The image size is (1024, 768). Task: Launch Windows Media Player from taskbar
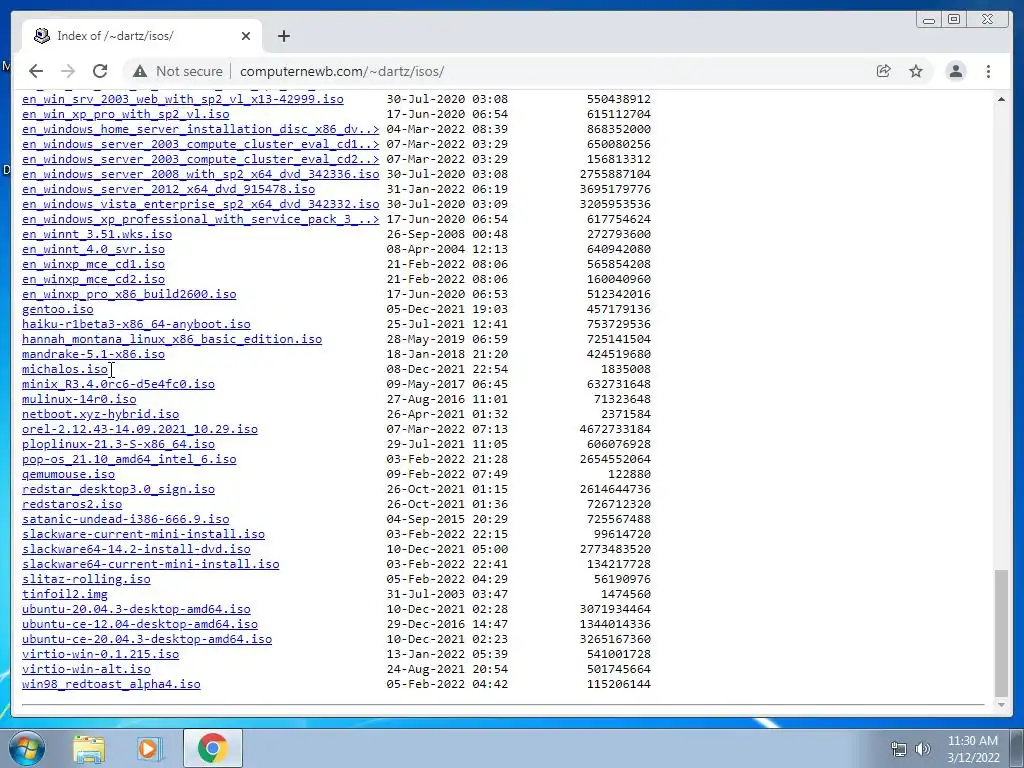pyautogui.click(x=149, y=748)
